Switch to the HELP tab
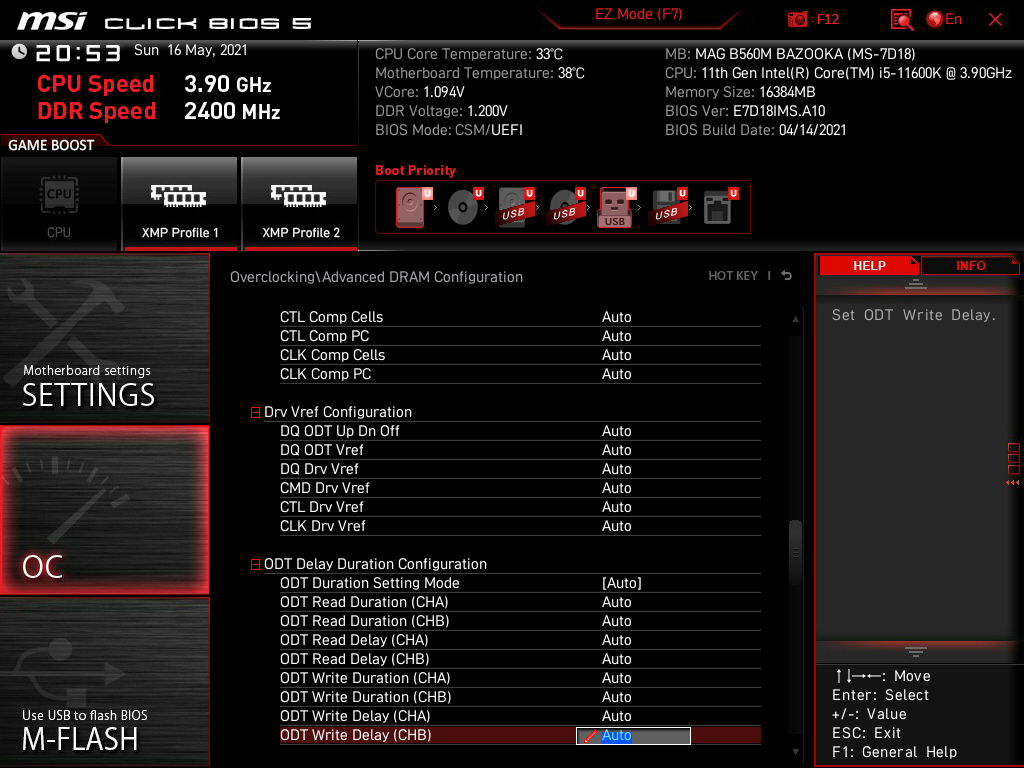 tap(869, 266)
